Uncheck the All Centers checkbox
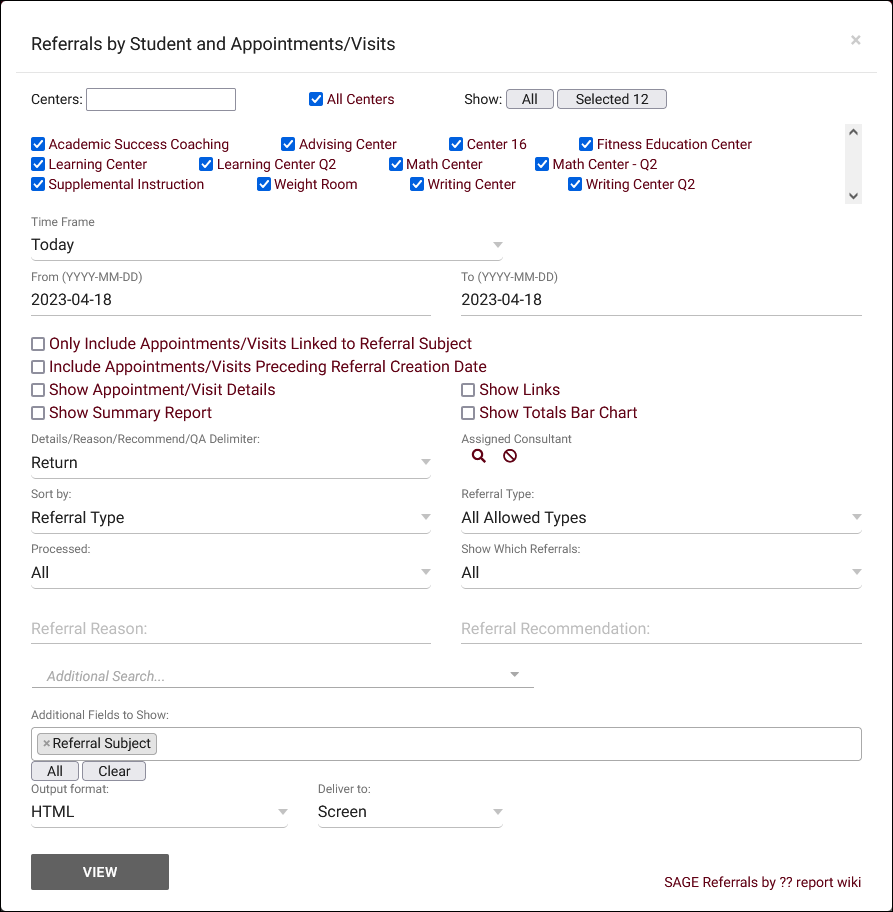 [316, 99]
